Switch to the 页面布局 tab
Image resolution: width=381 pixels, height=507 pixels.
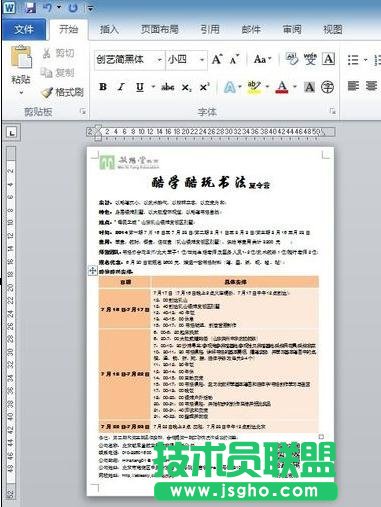click(x=160, y=30)
